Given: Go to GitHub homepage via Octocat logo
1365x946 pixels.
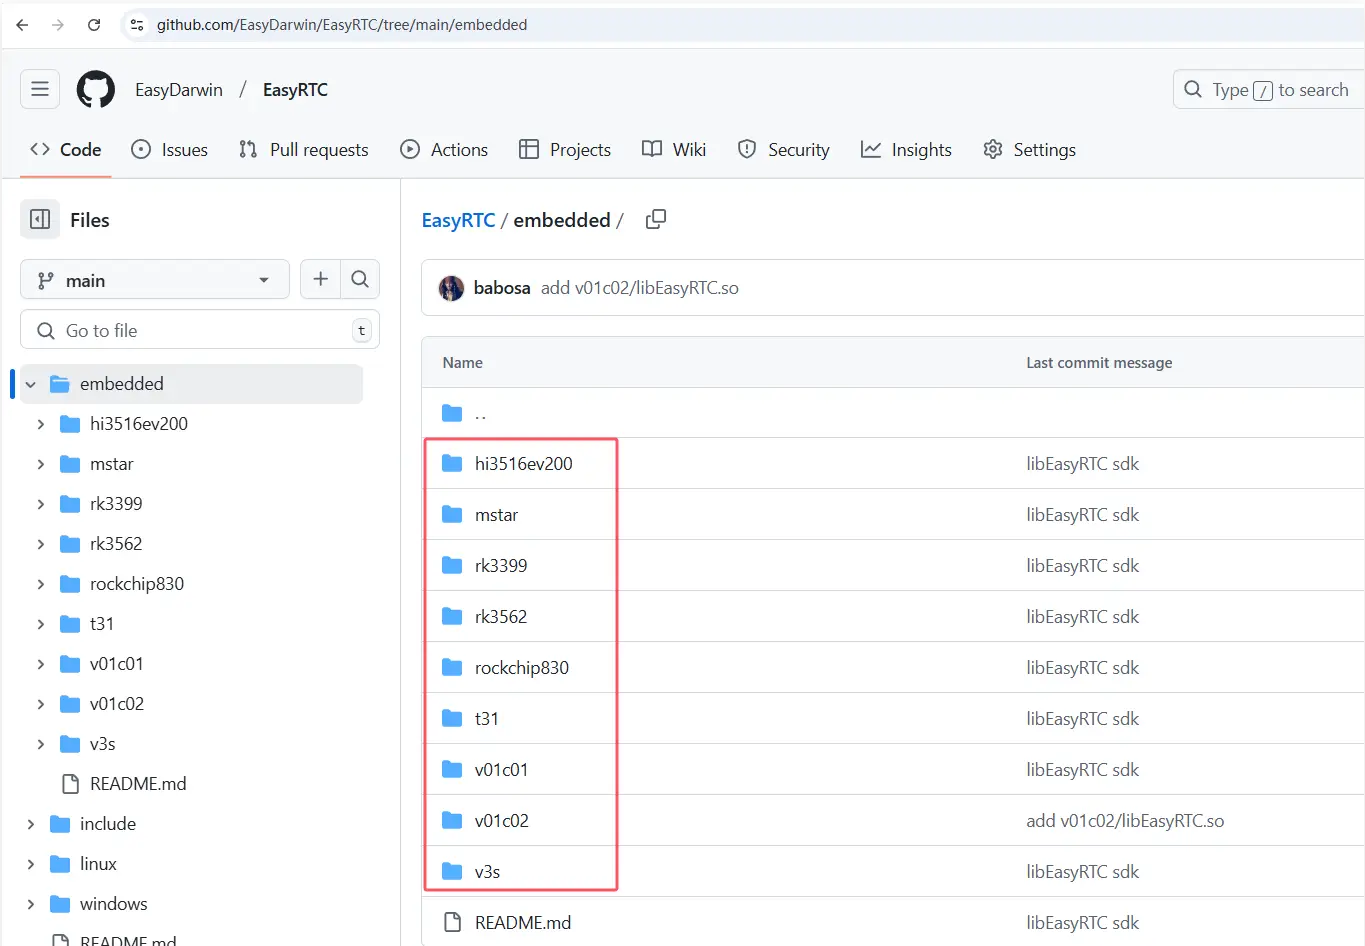Looking at the screenshot, I should (96, 89).
